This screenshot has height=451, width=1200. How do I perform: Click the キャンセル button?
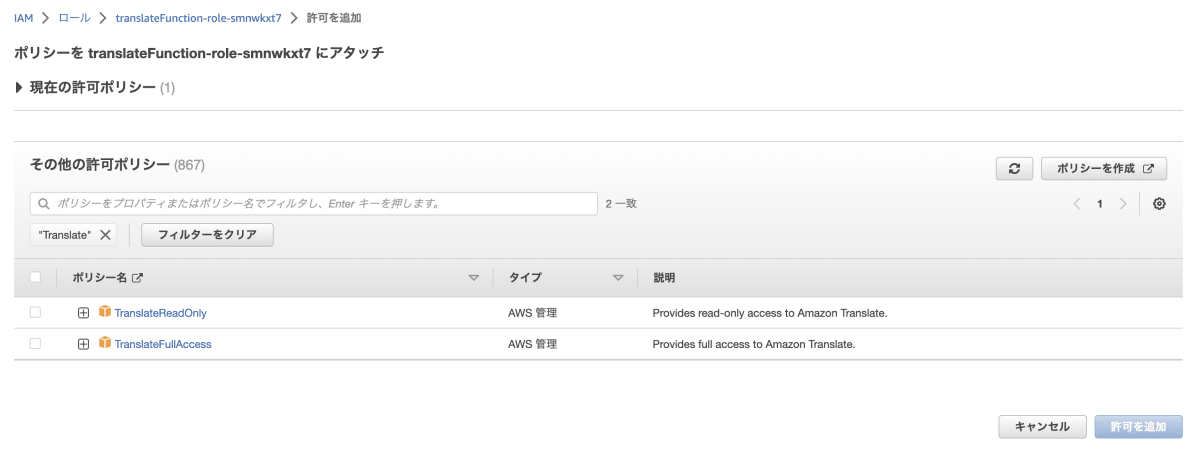(x=1042, y=427)
